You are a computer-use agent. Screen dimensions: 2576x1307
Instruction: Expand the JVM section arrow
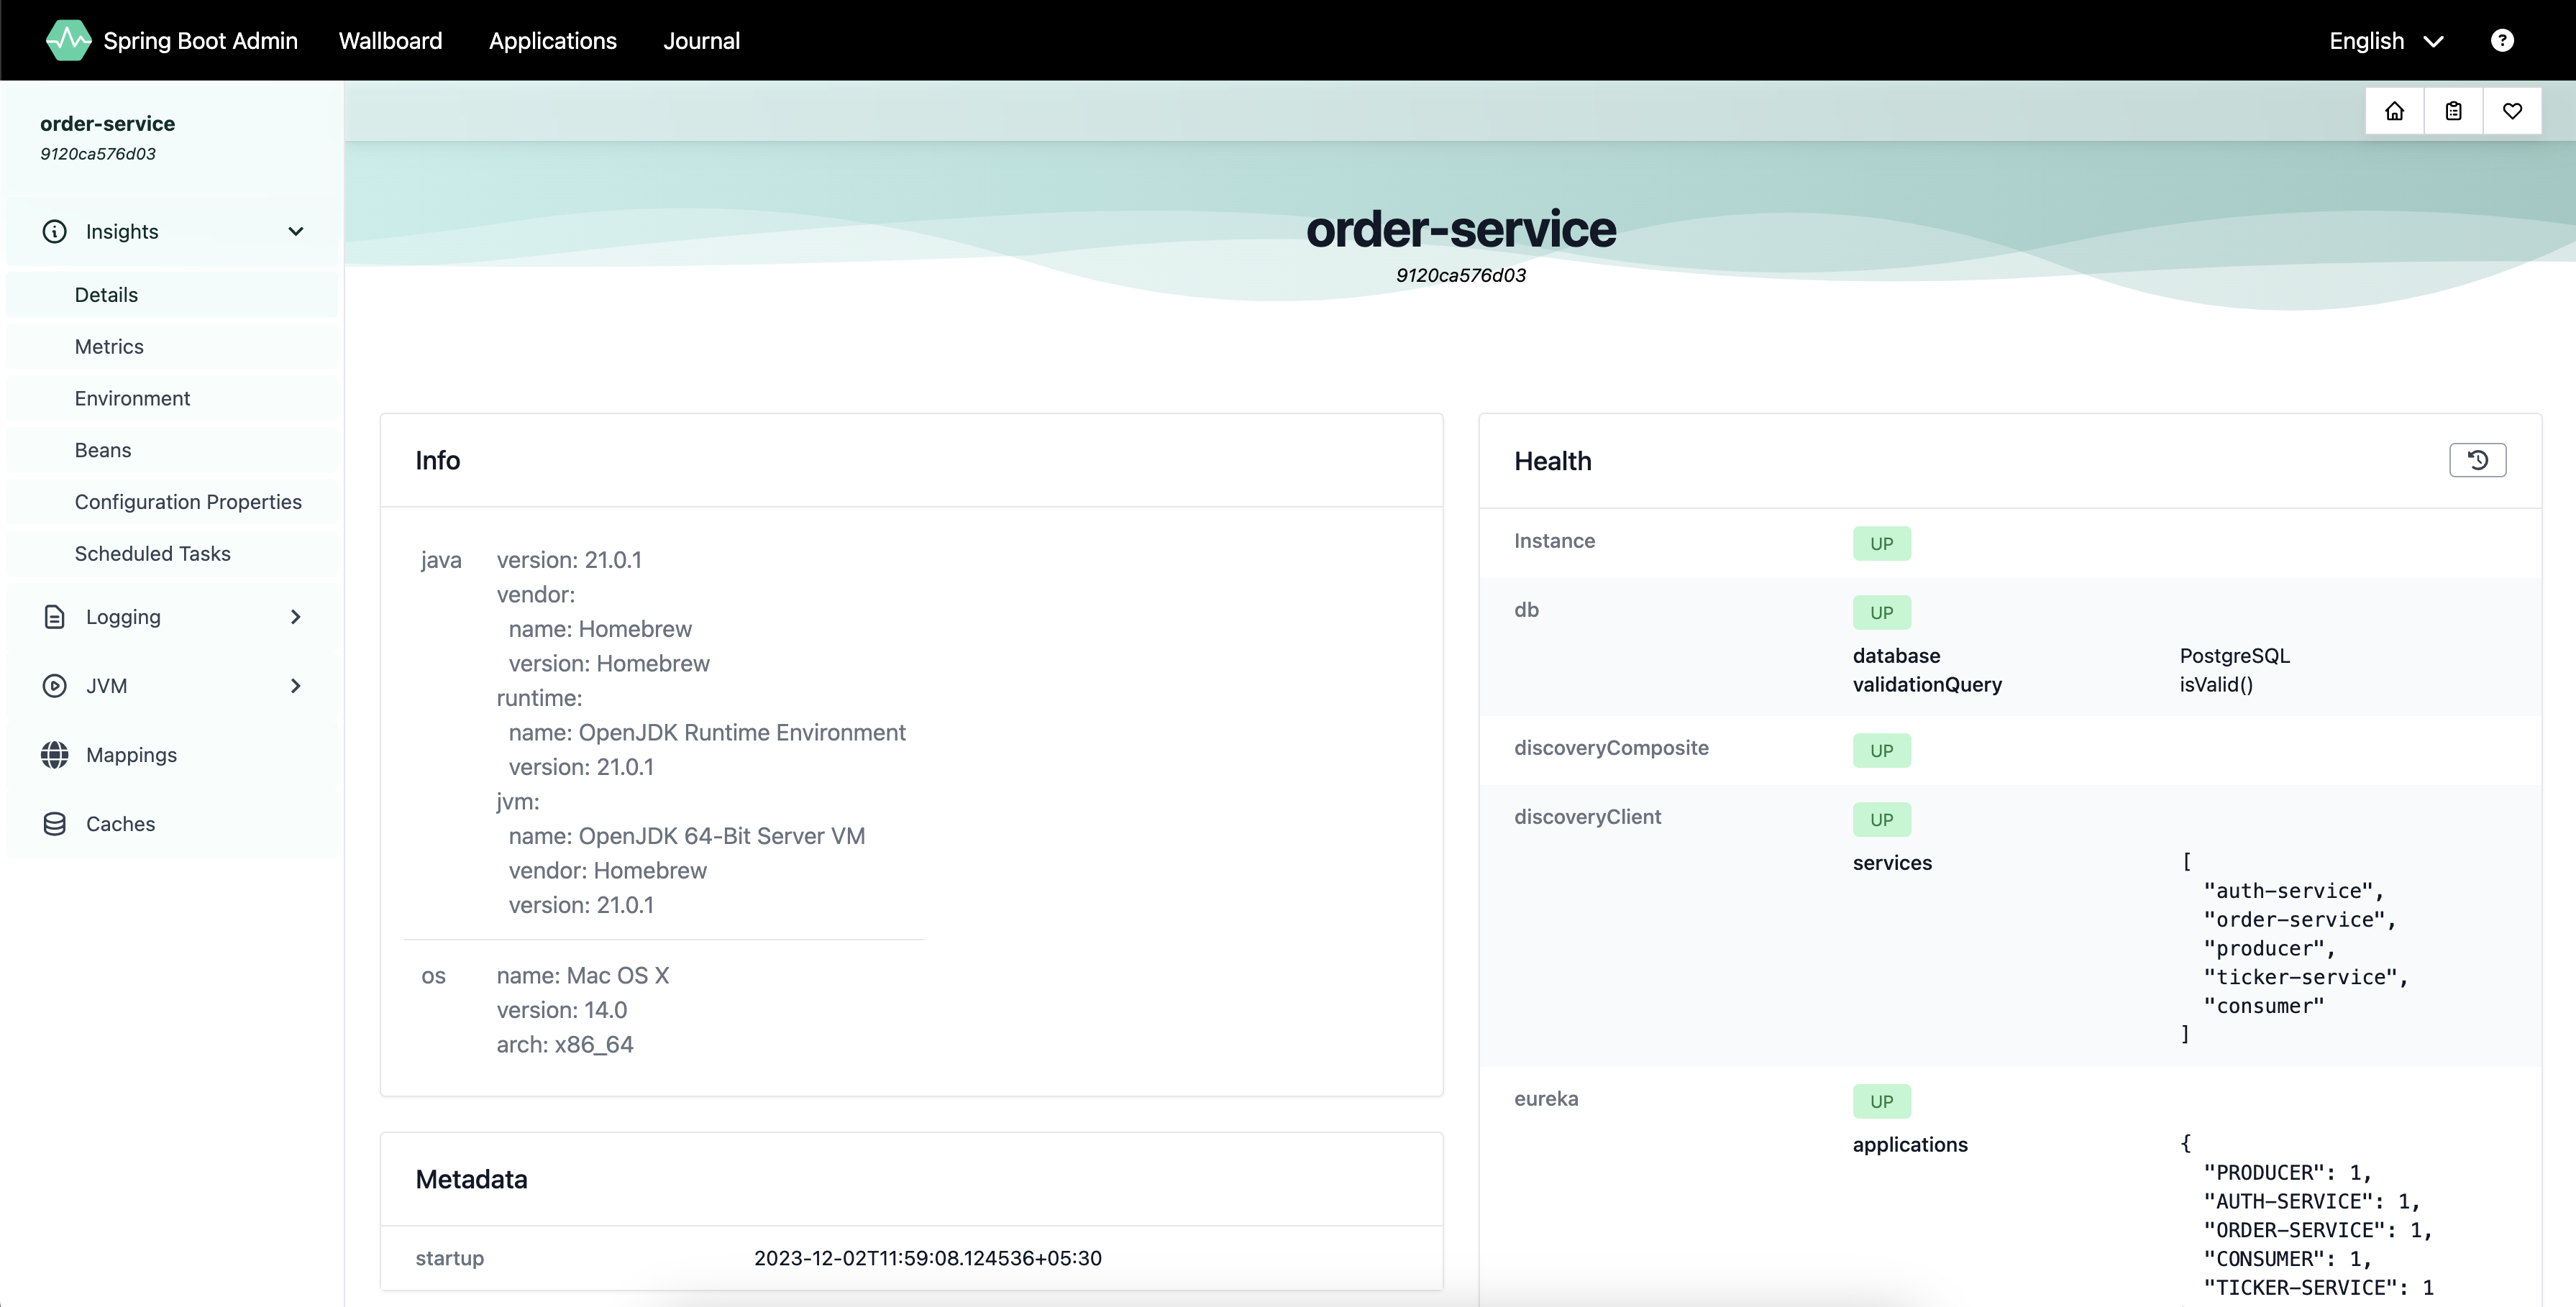pyautogui.click(x=295, y=686)
